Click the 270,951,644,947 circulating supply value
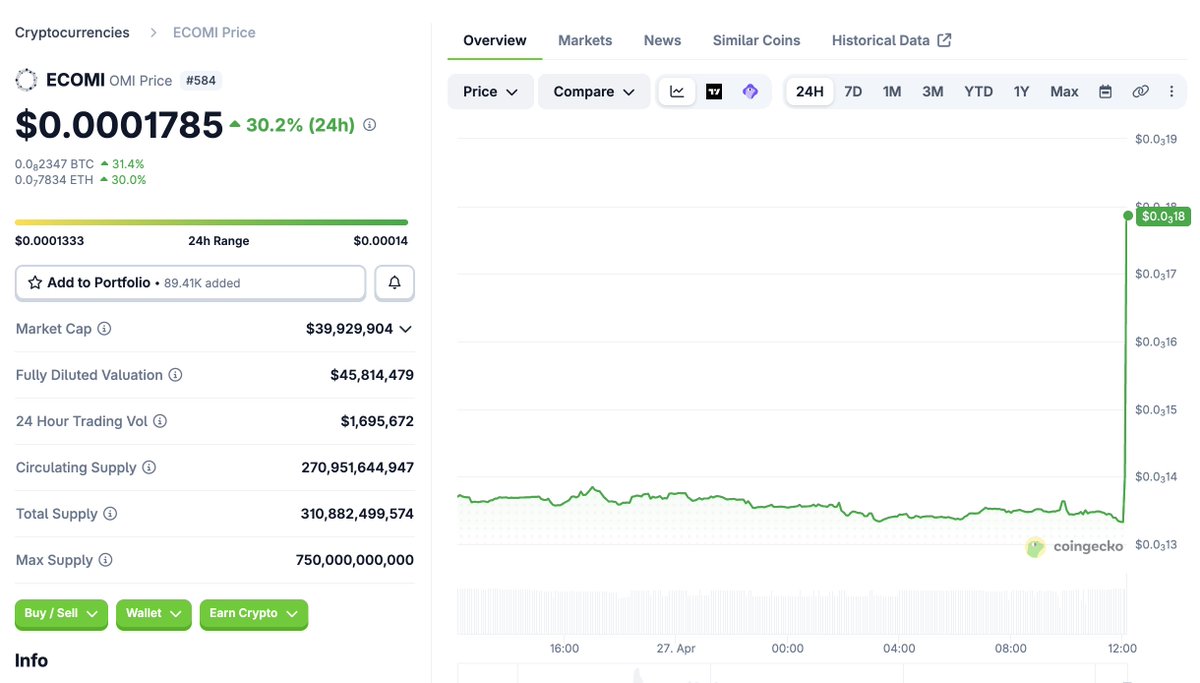Screen dimensions: 1200x683 [x=357, y=467]
